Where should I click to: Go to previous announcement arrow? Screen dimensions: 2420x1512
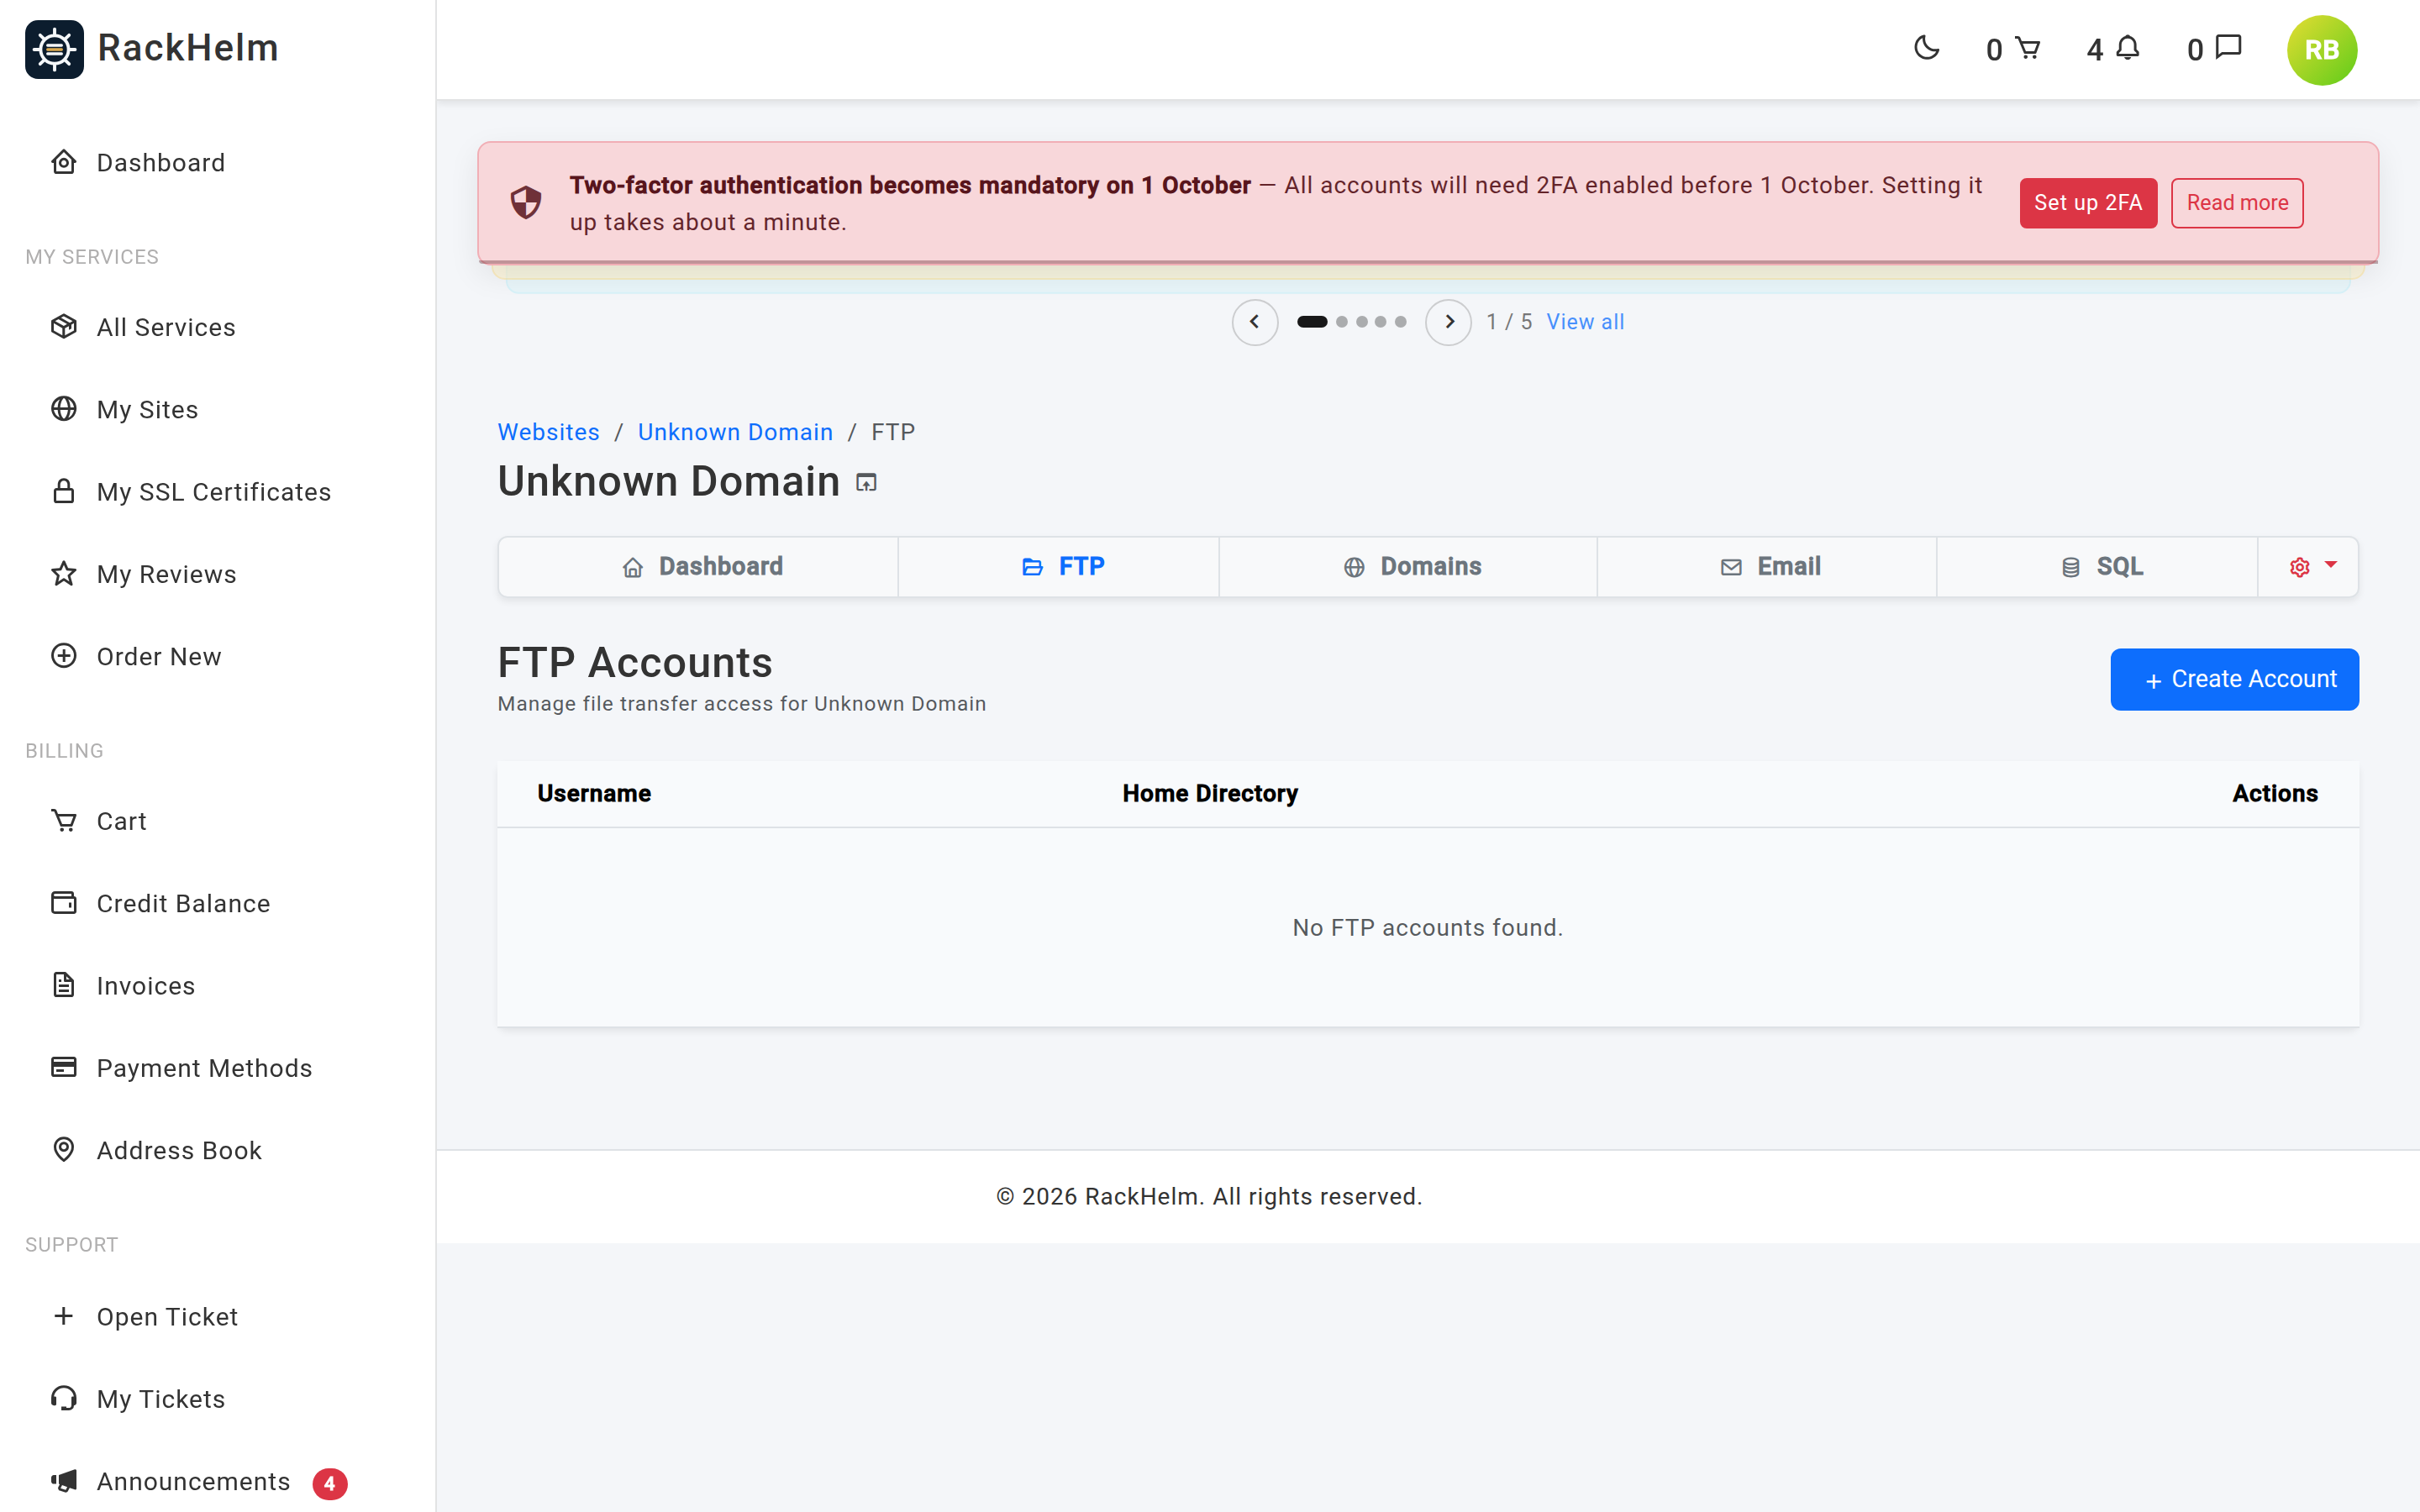(x=1255, y=322)
